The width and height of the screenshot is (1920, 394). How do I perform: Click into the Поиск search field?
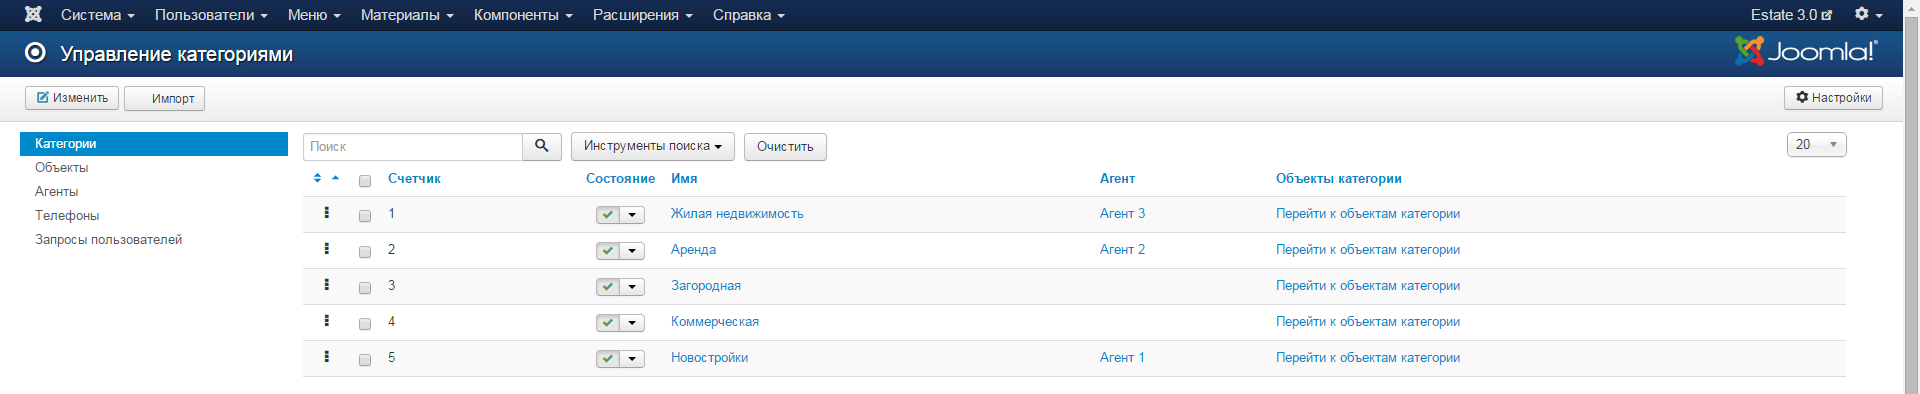413,147
